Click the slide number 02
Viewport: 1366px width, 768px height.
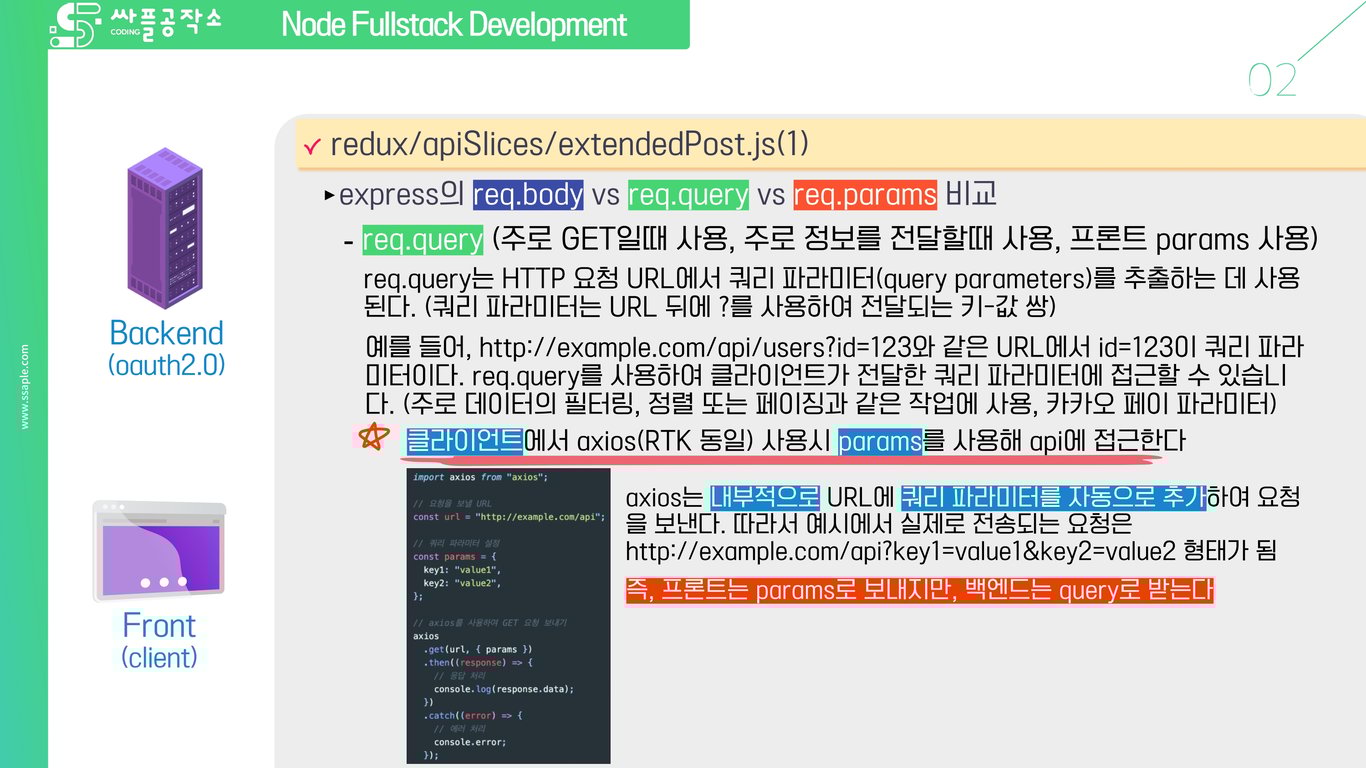(1272, 80)
